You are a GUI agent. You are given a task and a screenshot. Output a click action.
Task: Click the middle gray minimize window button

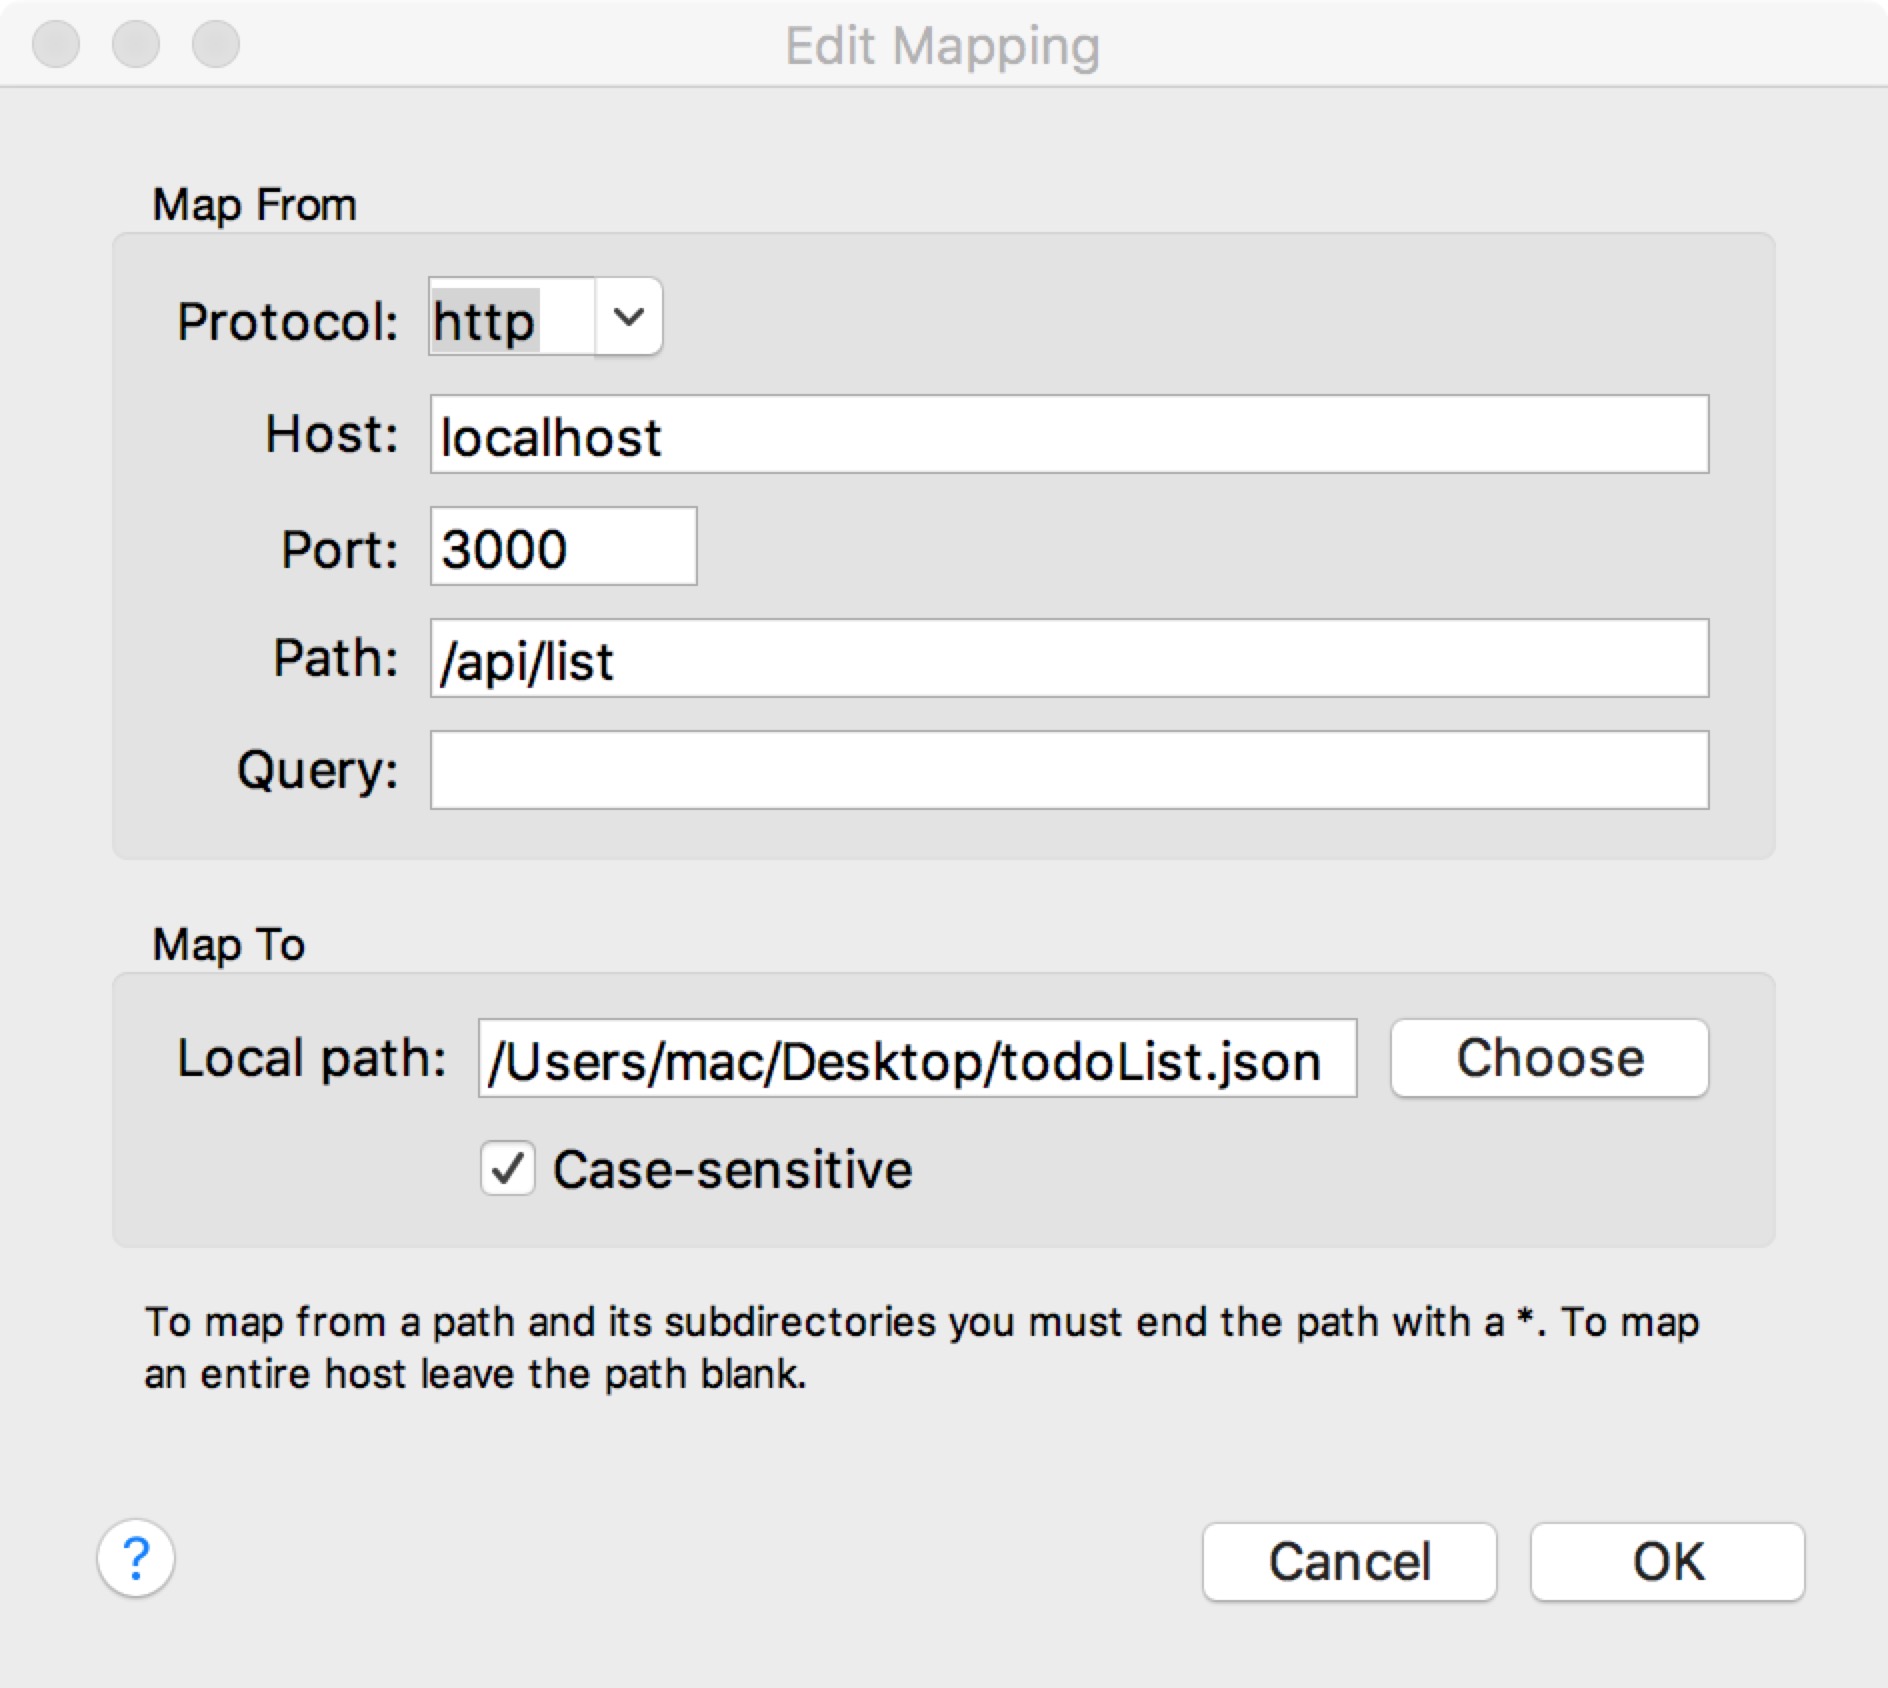tap(136, 45)
